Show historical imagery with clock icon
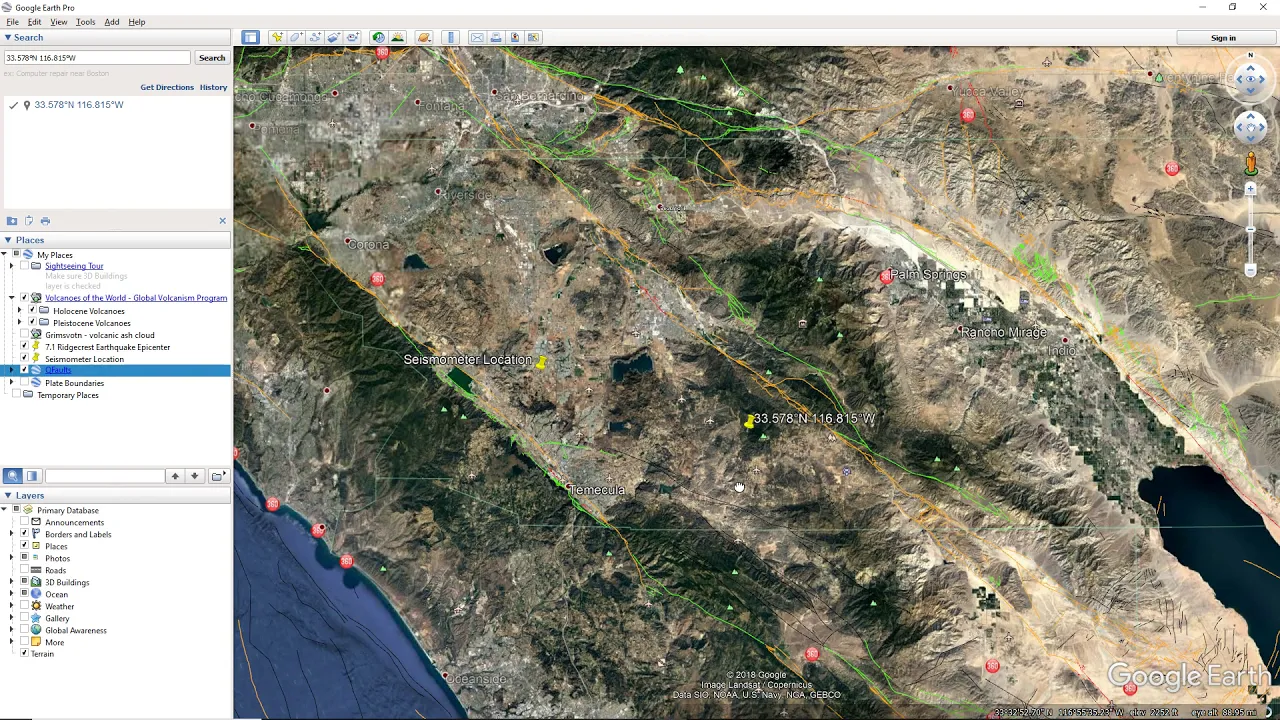 [x=379, y=37]
